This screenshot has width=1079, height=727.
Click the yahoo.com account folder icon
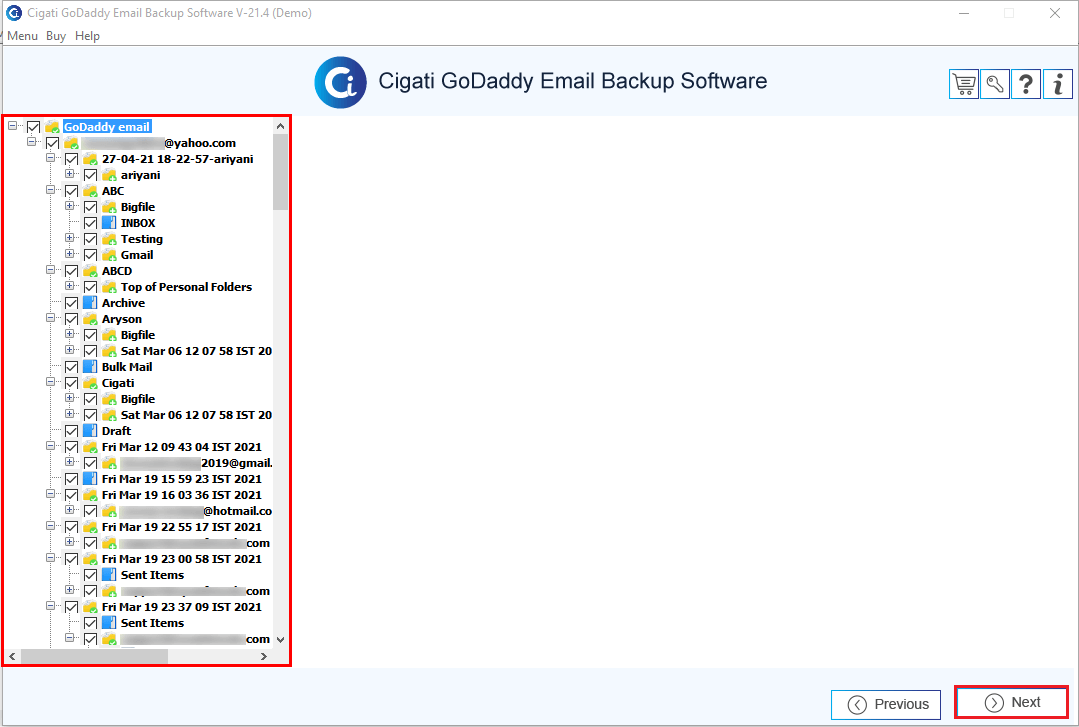click(72, 143)
